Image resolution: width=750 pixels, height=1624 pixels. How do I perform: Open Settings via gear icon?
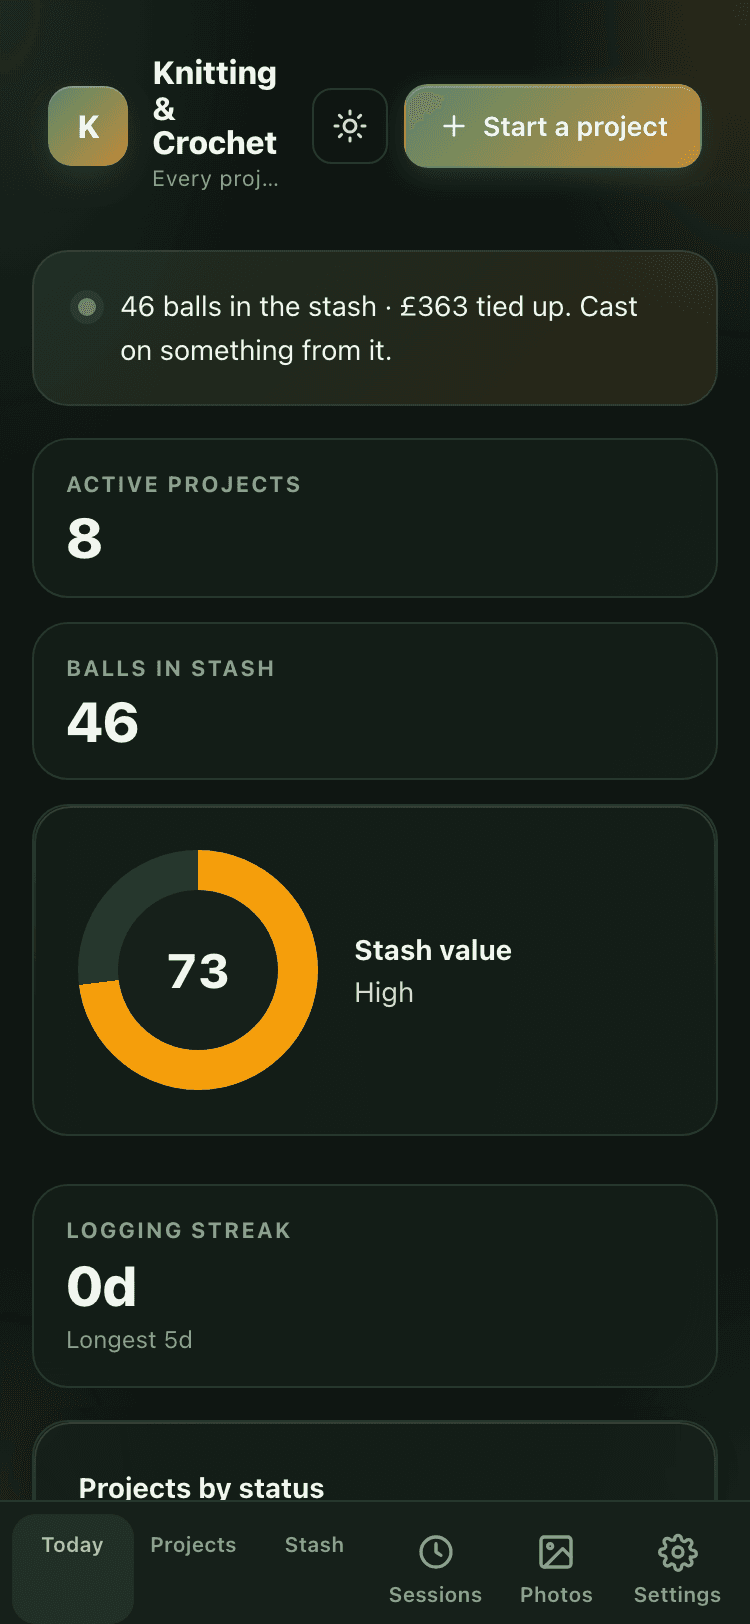(677, 1552)
